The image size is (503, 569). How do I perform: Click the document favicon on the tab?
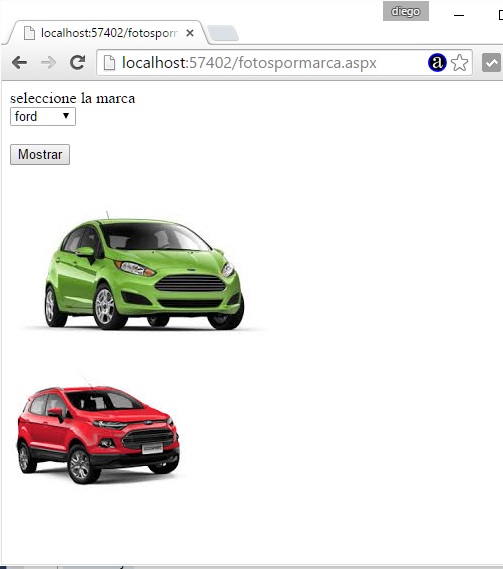(29, 33)
